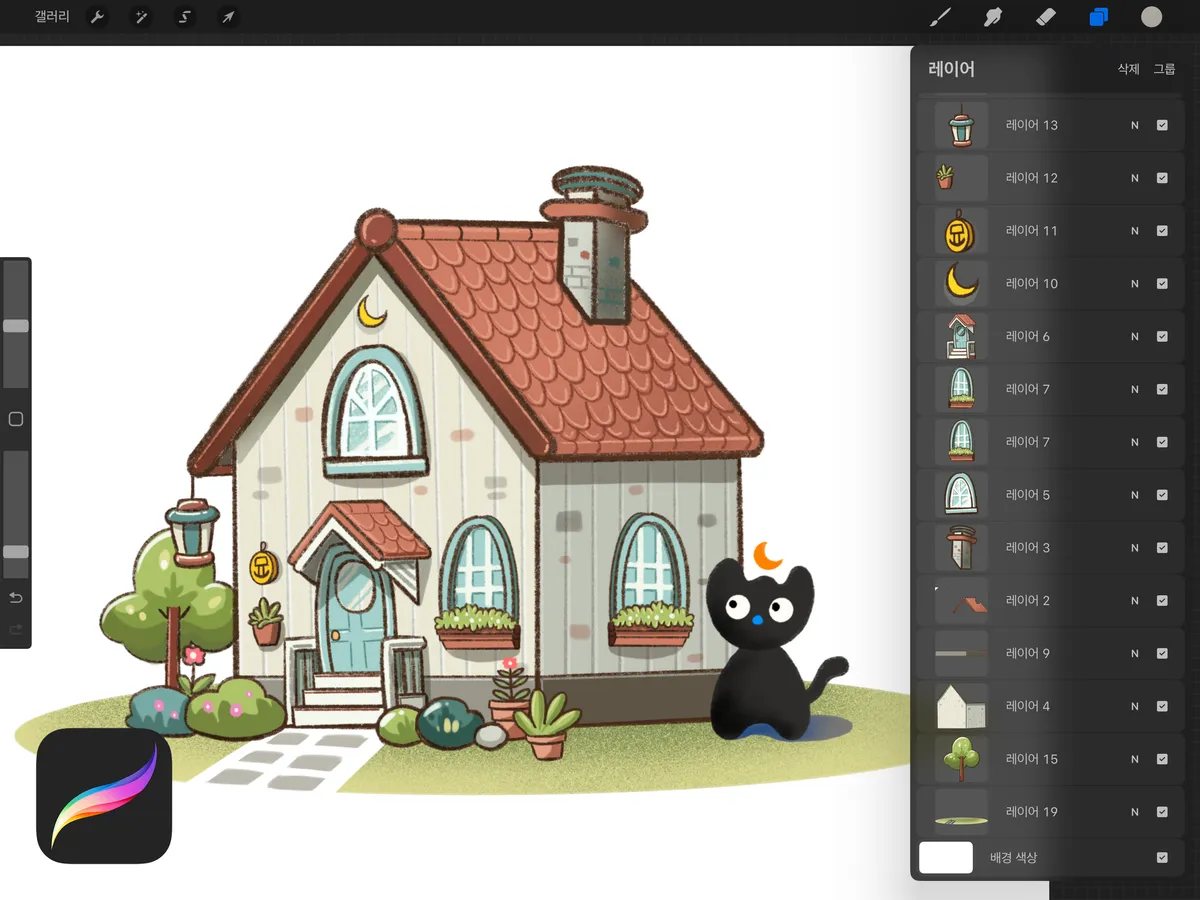This screenshot has height=900, width=1200.
Task: Expand blend mode N of 레이어 2
Action: point(1135,601)
